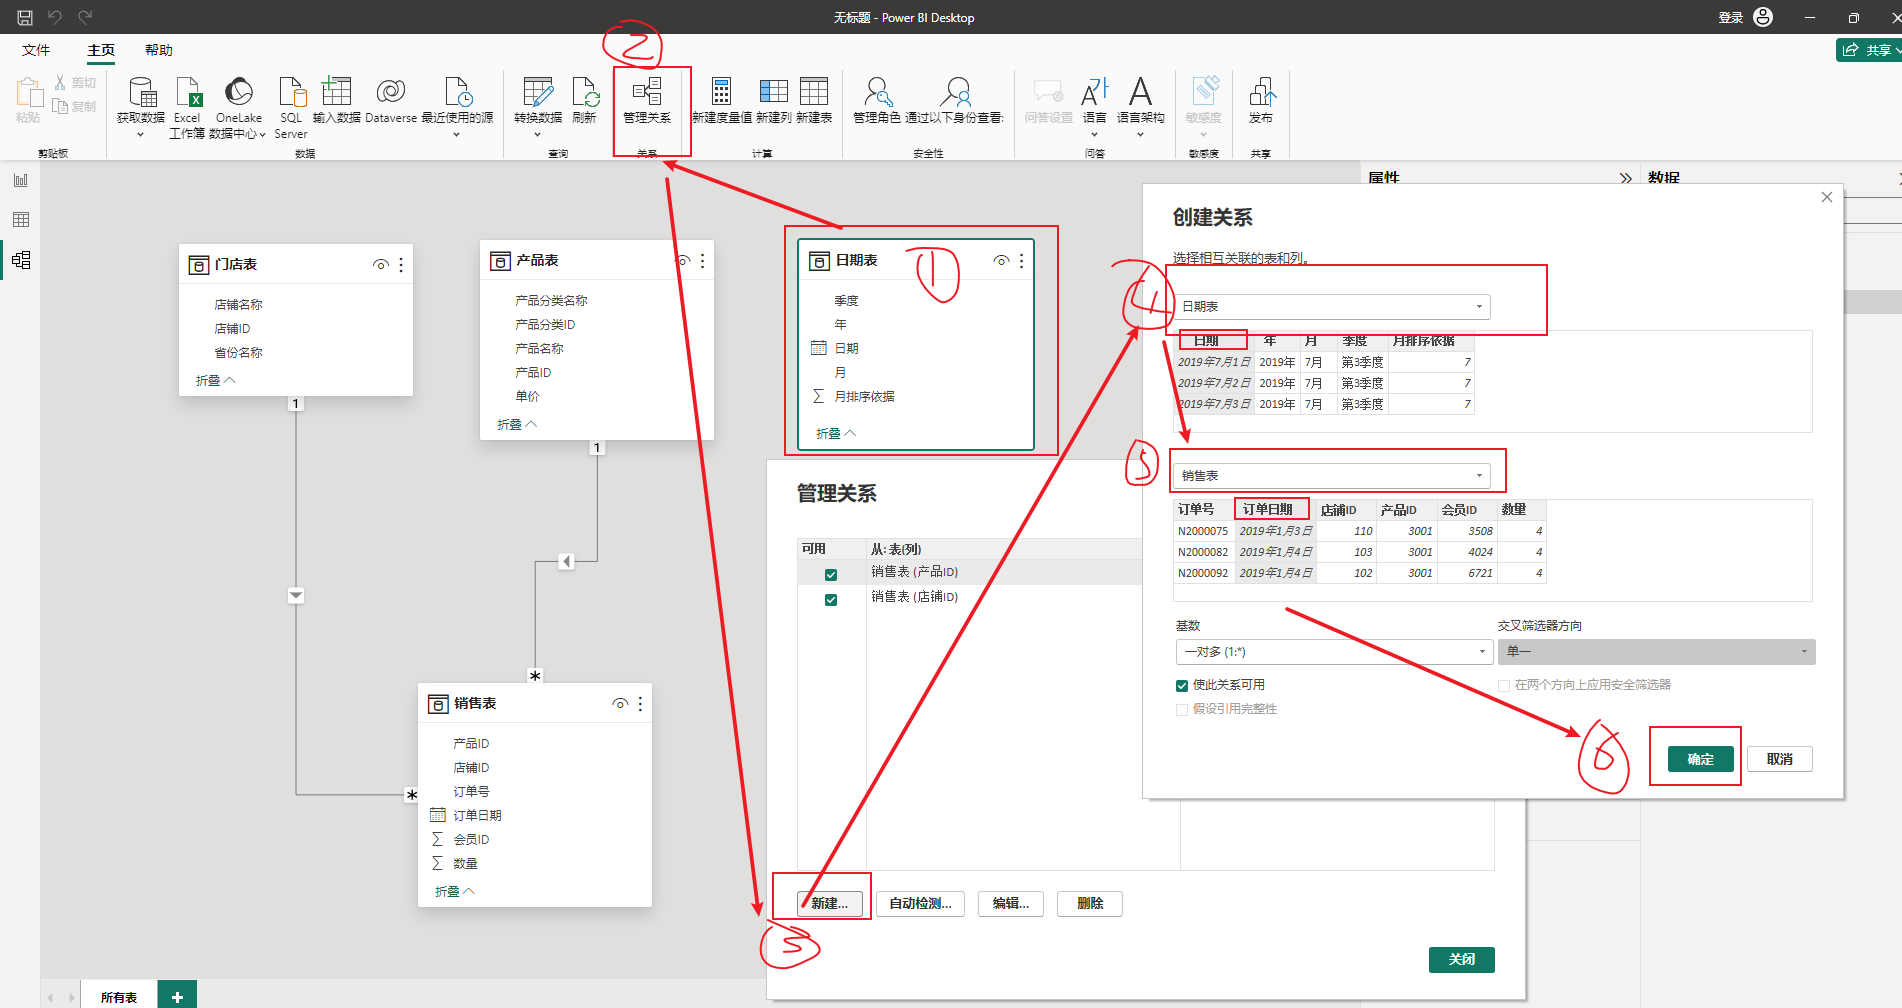Viewport: 1902px width, 1008px height.
Task: Click the 新建... button in manage relationships
Action: click(x=830, y=904)
